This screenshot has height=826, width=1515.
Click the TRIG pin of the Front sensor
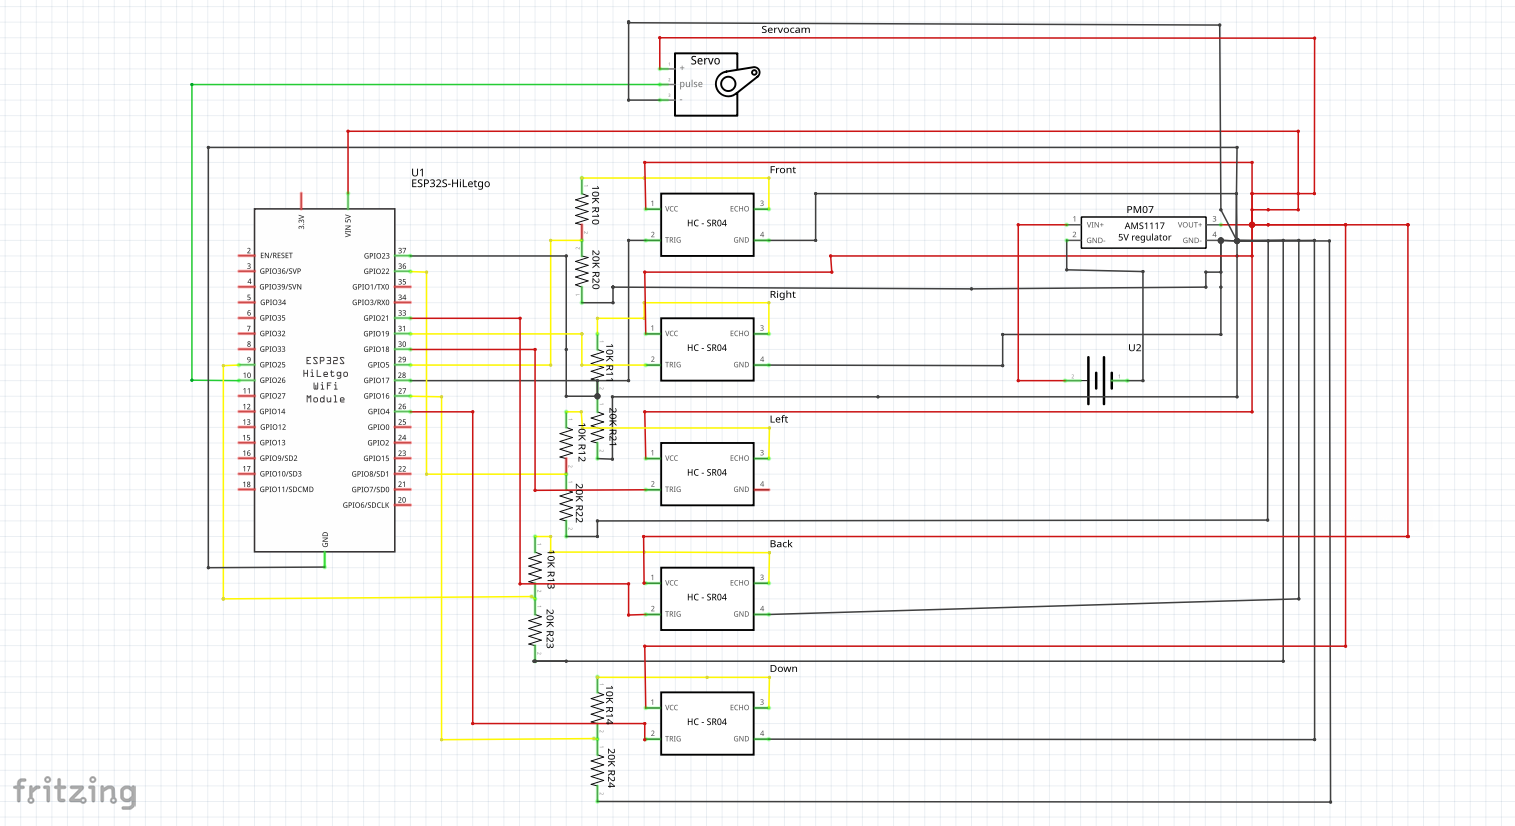point(673,240)
